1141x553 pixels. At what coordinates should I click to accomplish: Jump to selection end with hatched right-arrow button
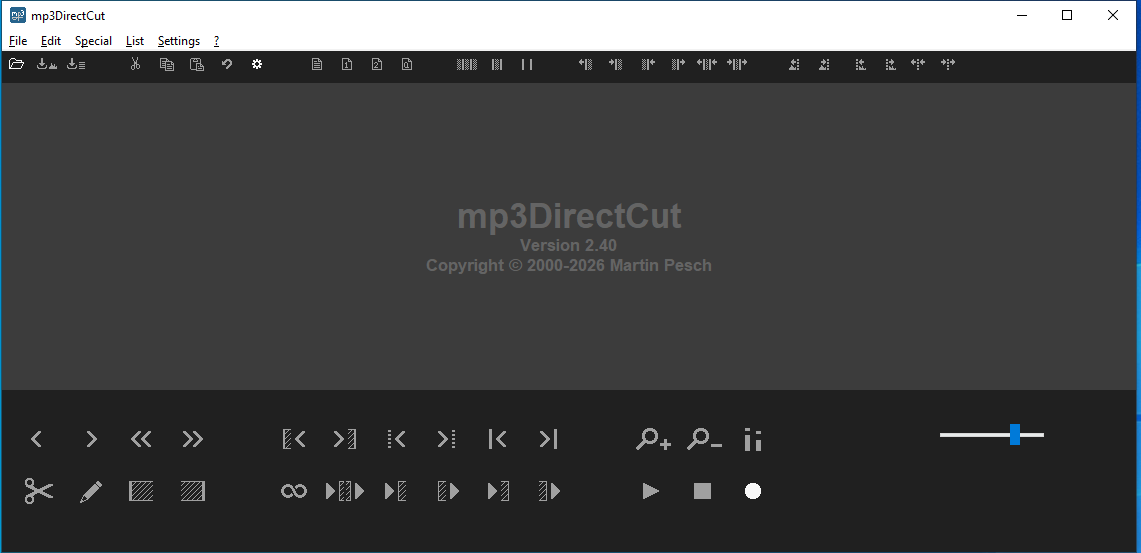point(345,439)
